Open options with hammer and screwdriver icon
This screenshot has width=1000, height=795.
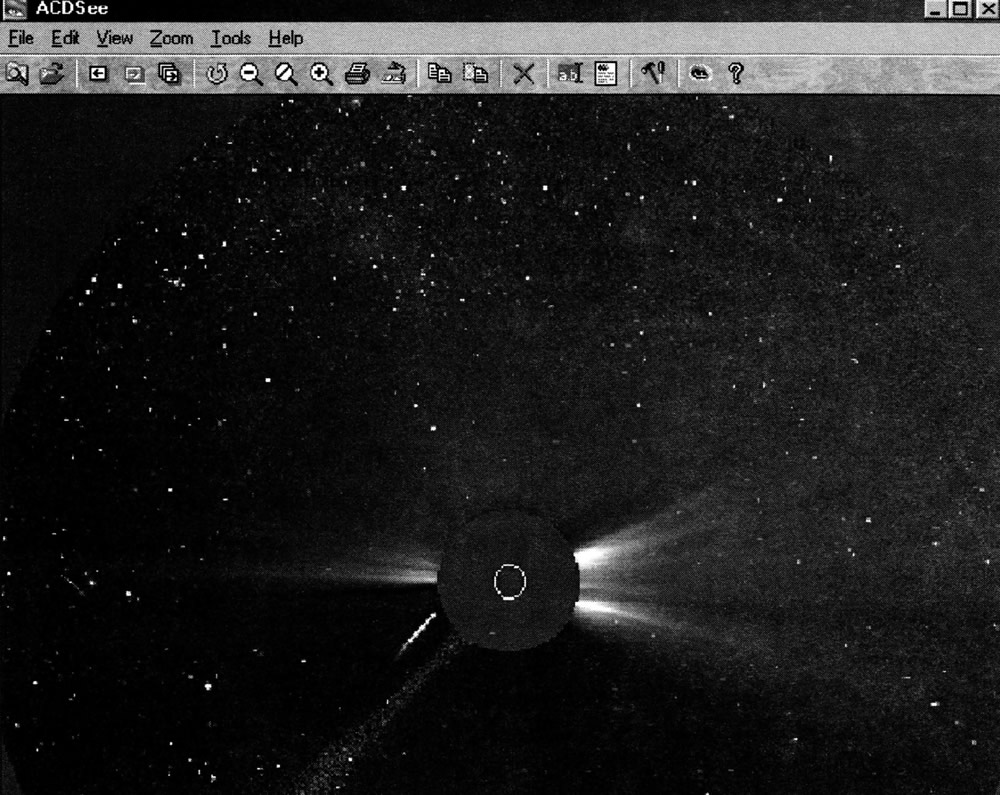click(653, 73)
